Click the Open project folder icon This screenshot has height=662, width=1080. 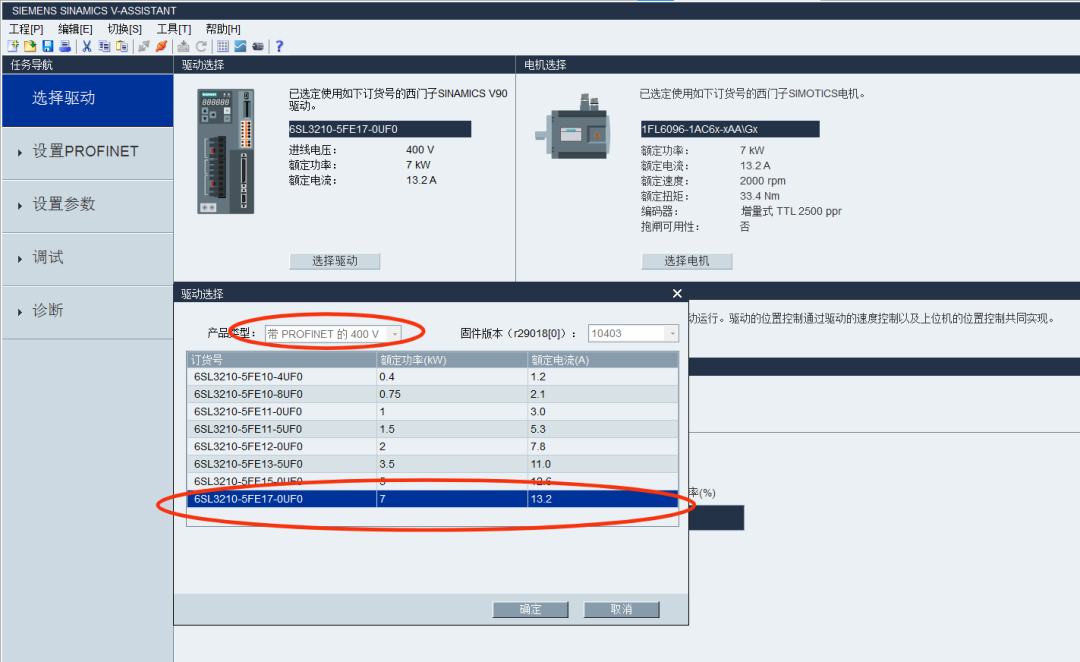tap(30, 46)
